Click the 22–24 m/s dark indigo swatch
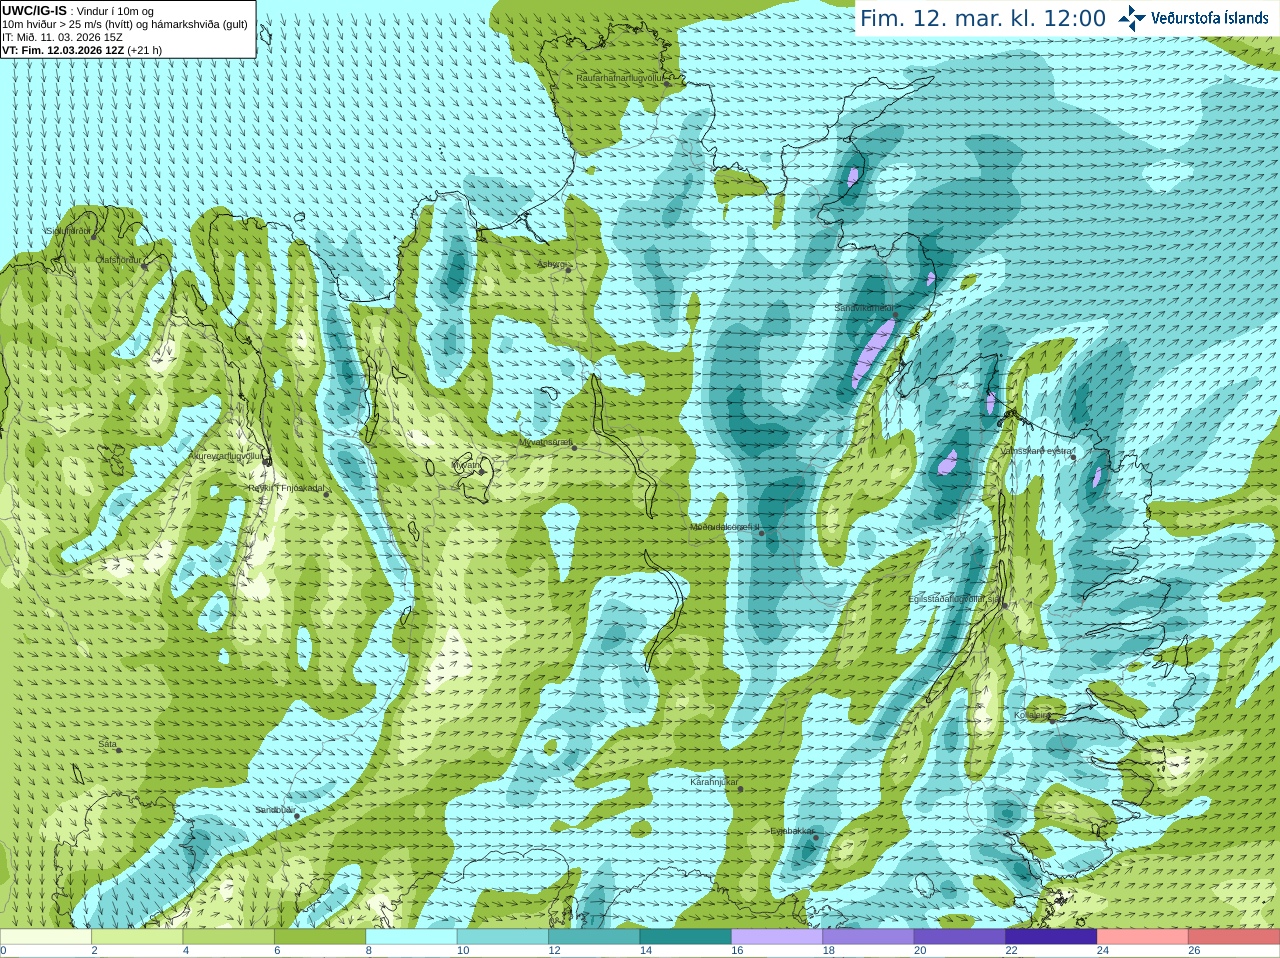1280x958 pixels. 1052,937
